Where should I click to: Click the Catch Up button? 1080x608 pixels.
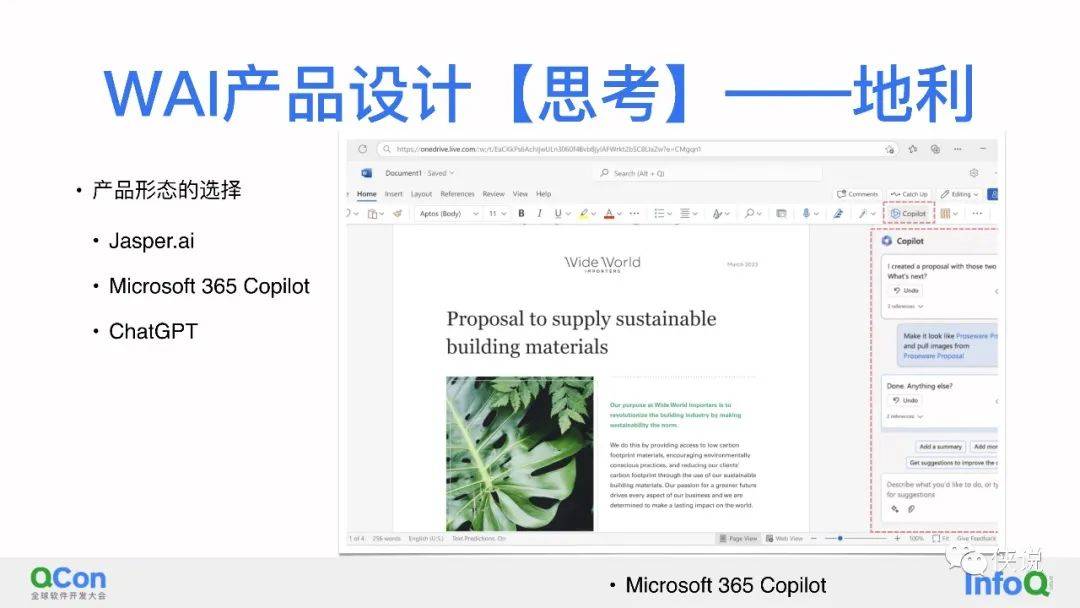(909, 194)
